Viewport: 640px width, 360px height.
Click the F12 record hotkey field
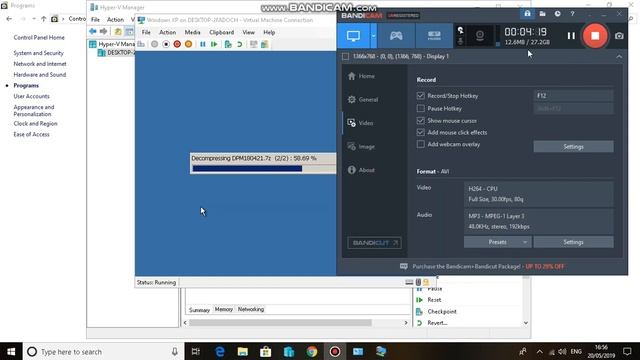pyautogui.click(x=573, y=96)
